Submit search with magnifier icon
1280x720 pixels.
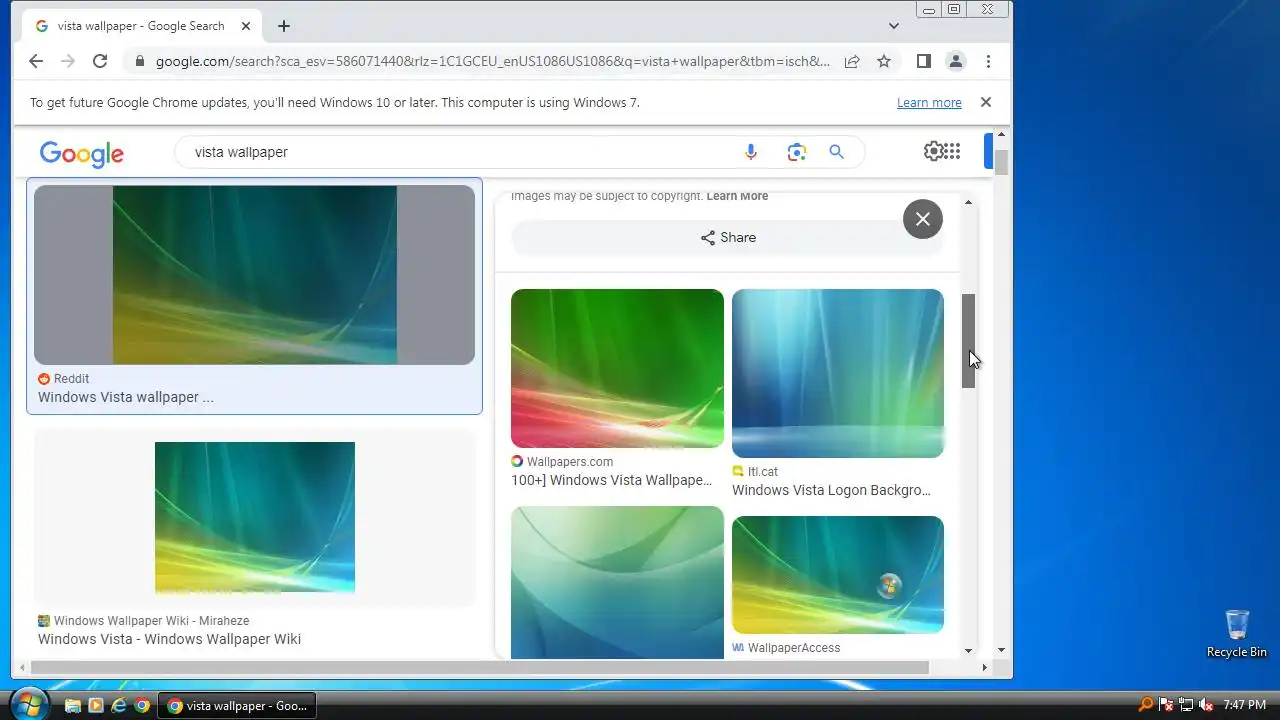pyautogui.click(x=837, y=152)
